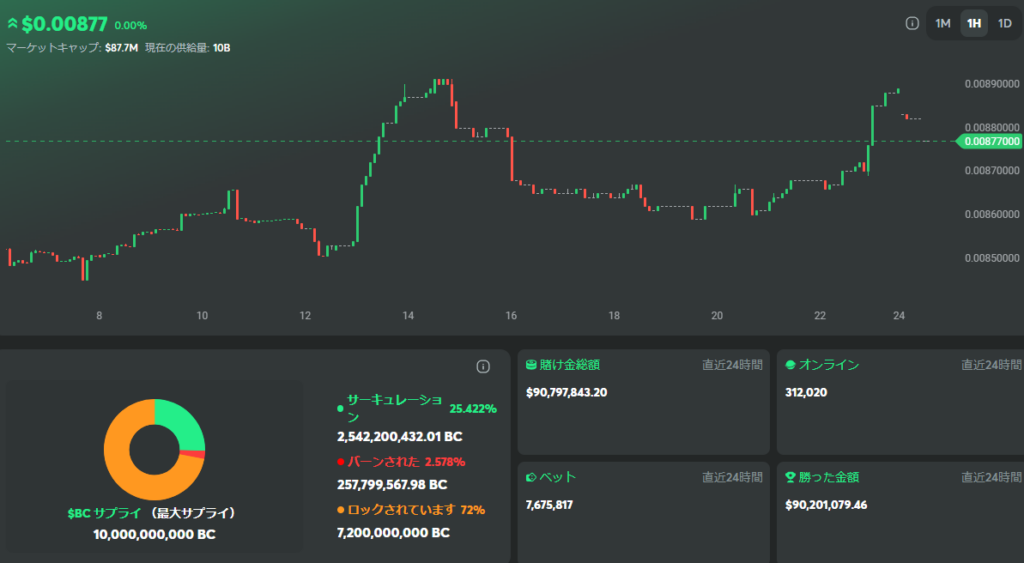Click the 賭け金総額 coin stack icon

pyautogui.click(x=532, y=365)
